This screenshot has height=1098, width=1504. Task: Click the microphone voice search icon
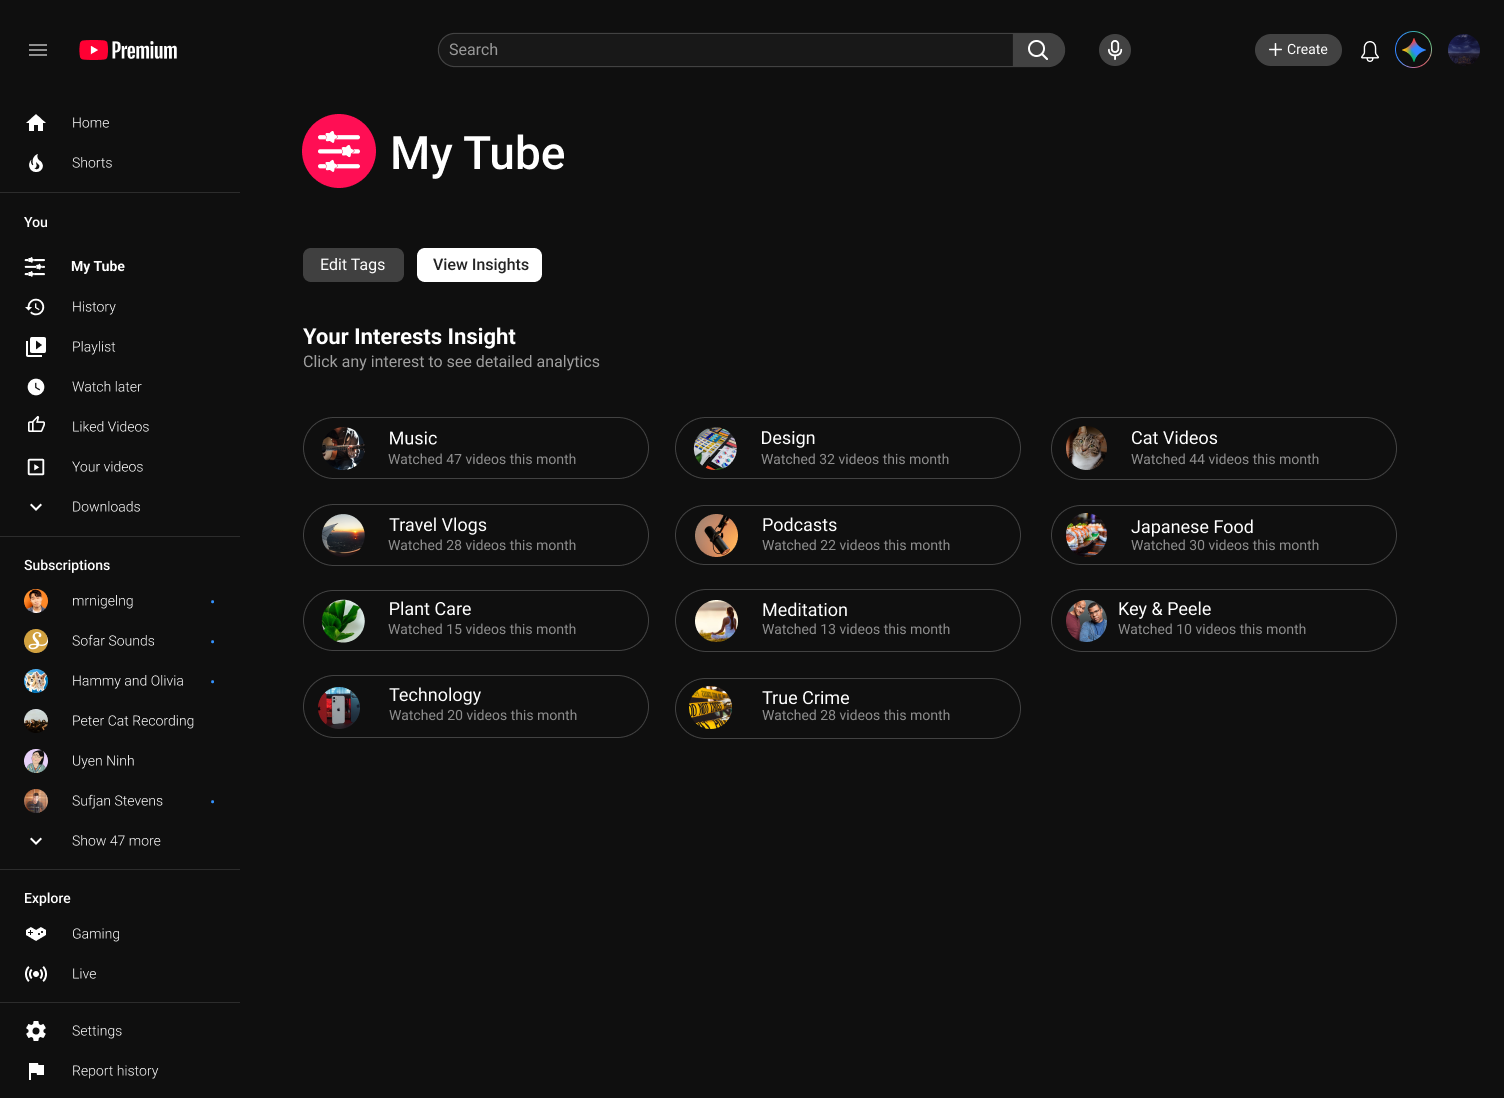pos(1114,49)
